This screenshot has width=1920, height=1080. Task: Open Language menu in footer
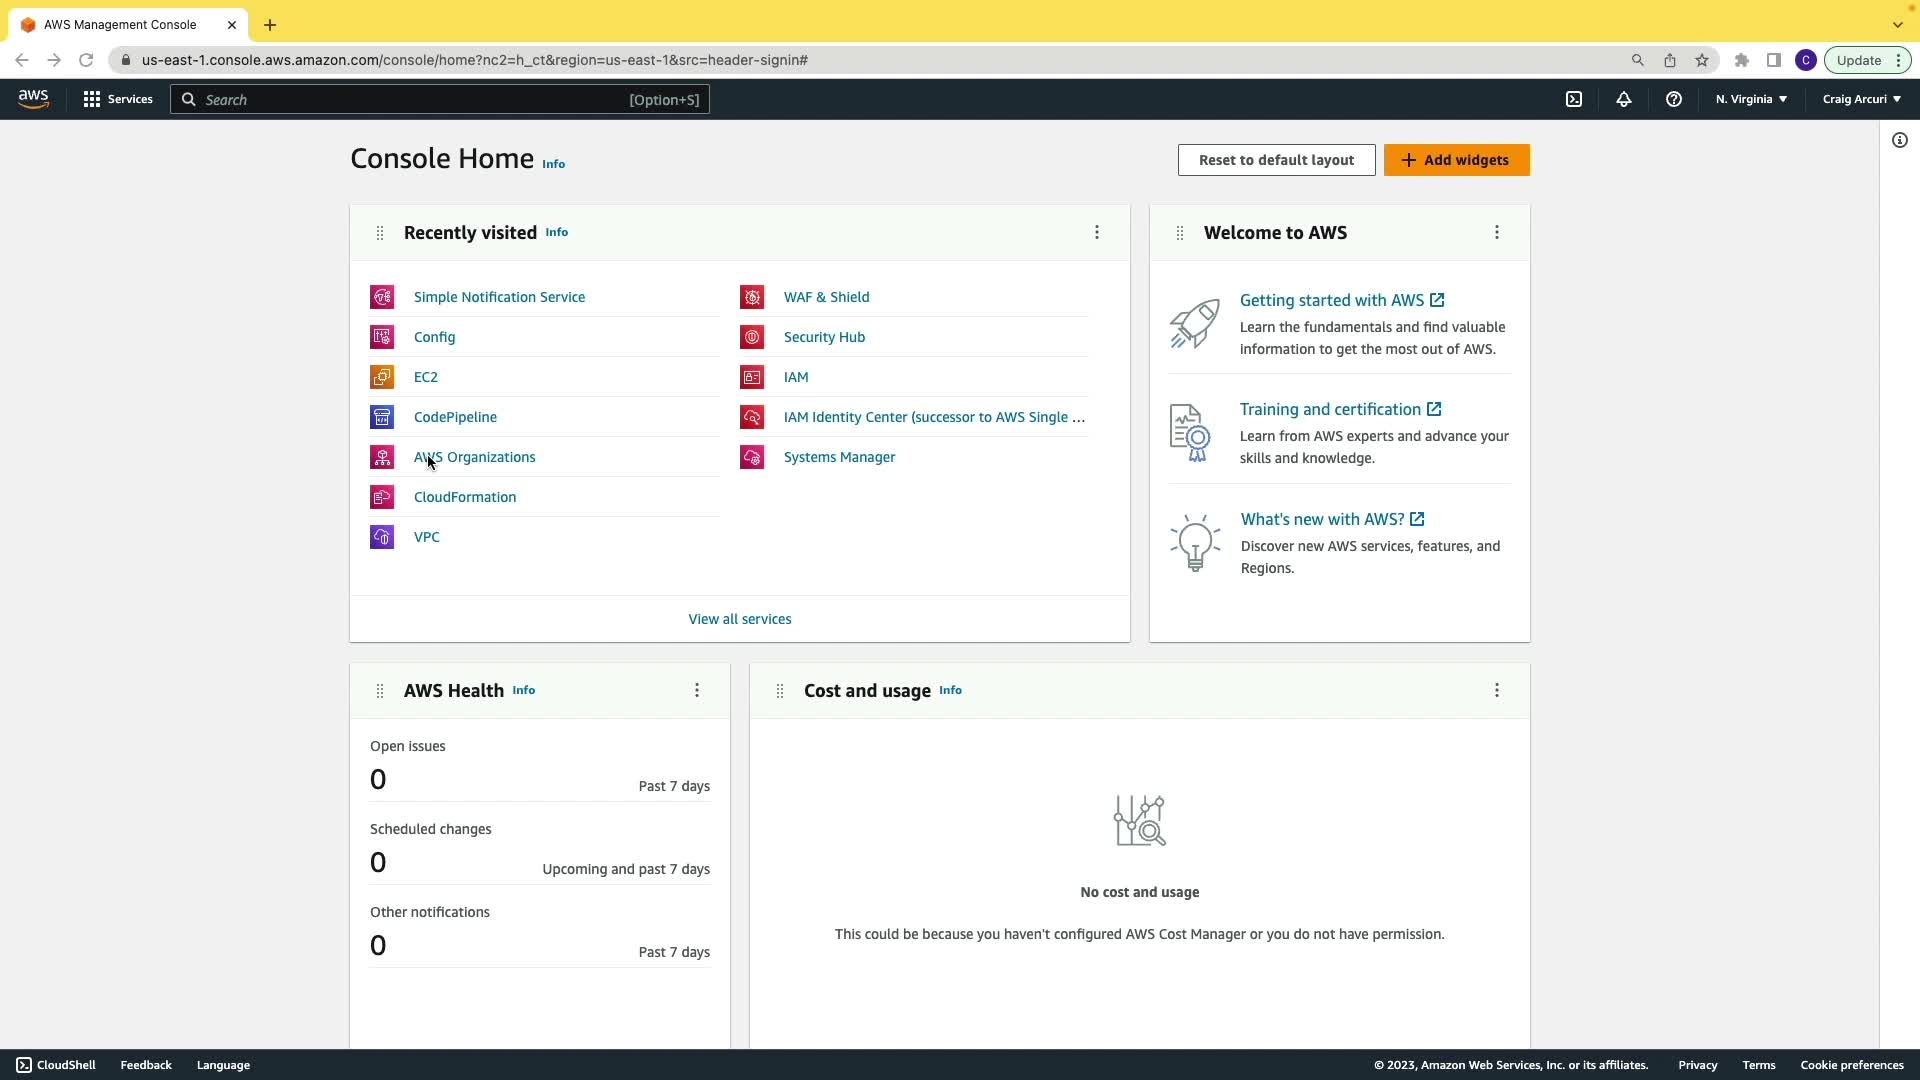click(x=223, y=1065)
